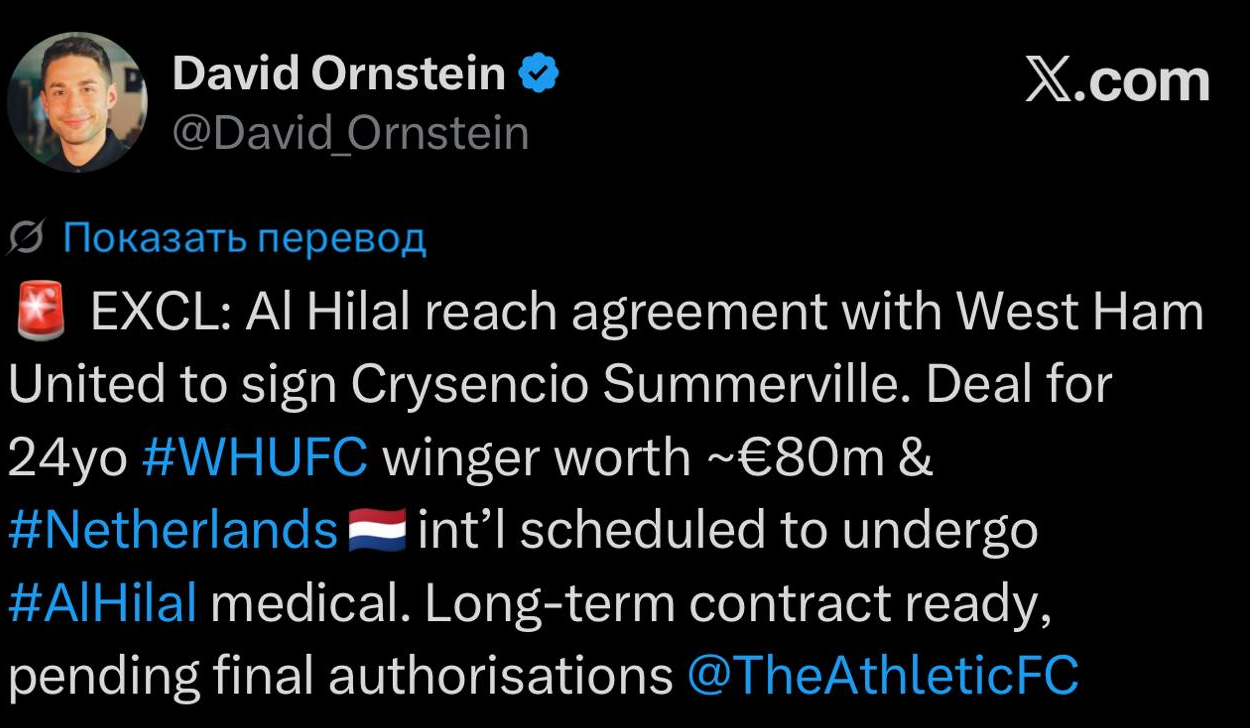
Task: Open the #Netherlands hashtag
Action: [x=173, y=530]
